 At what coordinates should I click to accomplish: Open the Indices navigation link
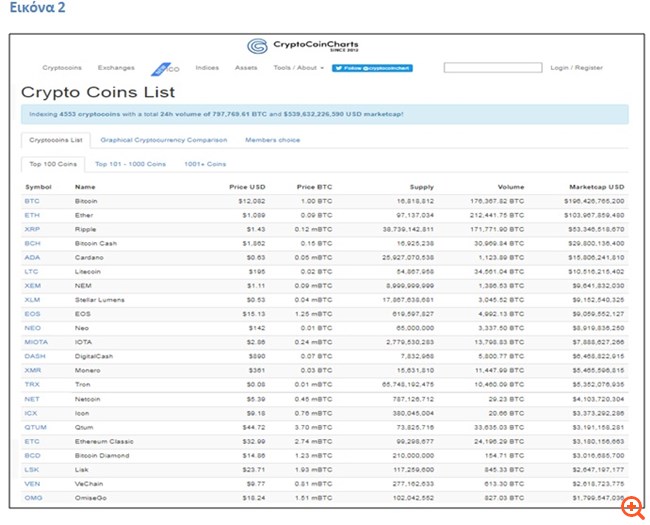207,68
